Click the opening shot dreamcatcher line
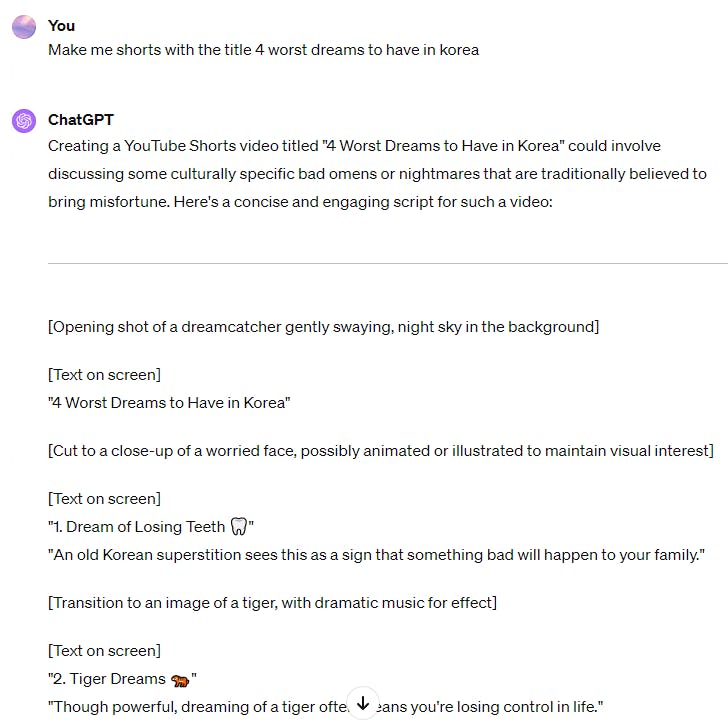Viewport: 728px width, 724px height. [x=324, y=327]
